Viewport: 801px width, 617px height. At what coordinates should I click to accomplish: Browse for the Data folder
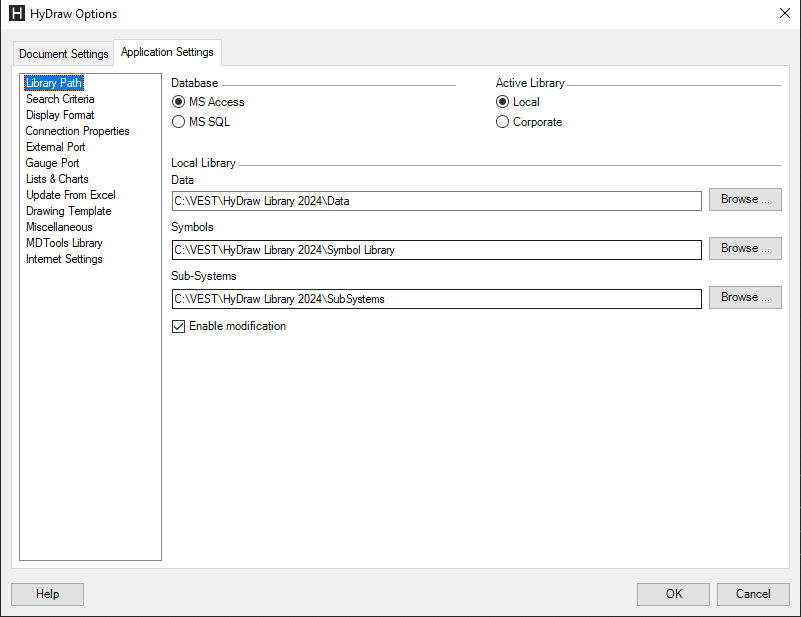745,199
